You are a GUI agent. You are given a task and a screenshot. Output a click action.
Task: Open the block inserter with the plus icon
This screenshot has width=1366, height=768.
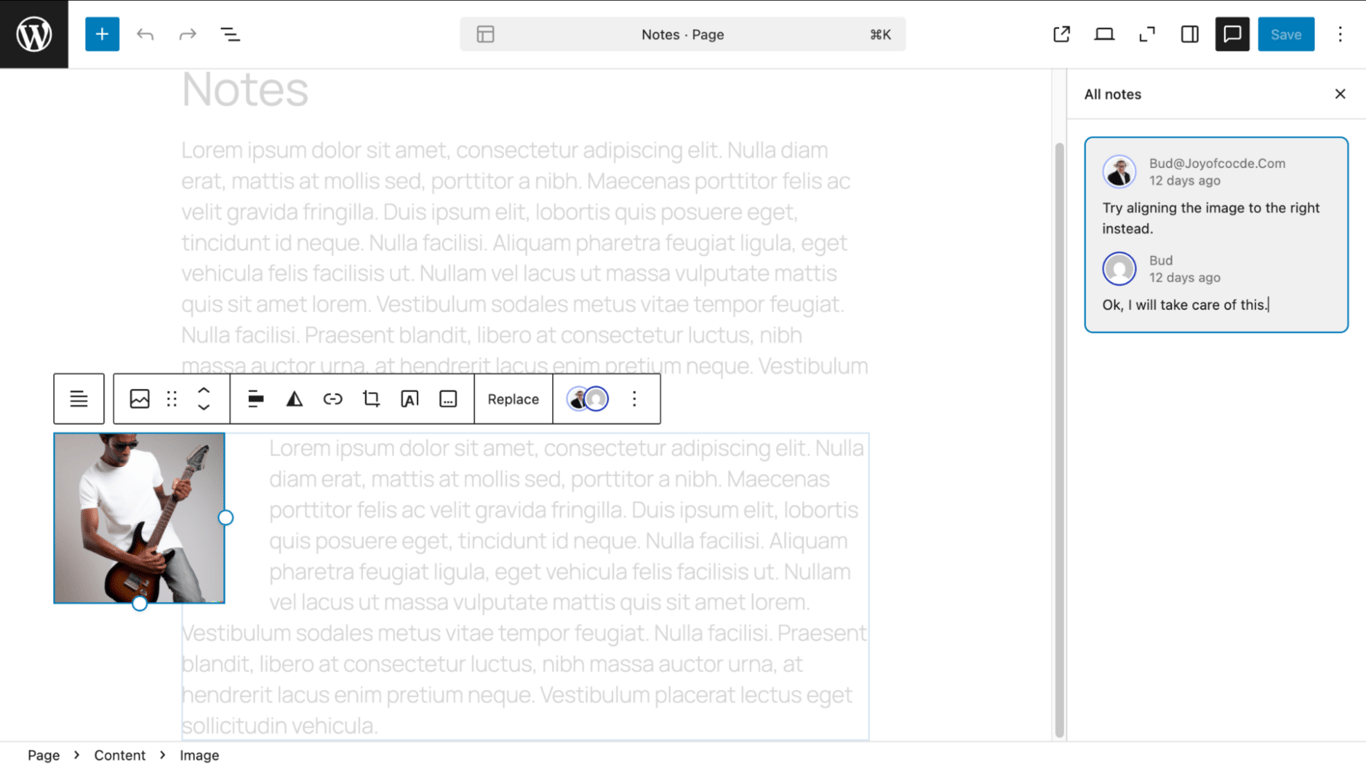[101, 33]
